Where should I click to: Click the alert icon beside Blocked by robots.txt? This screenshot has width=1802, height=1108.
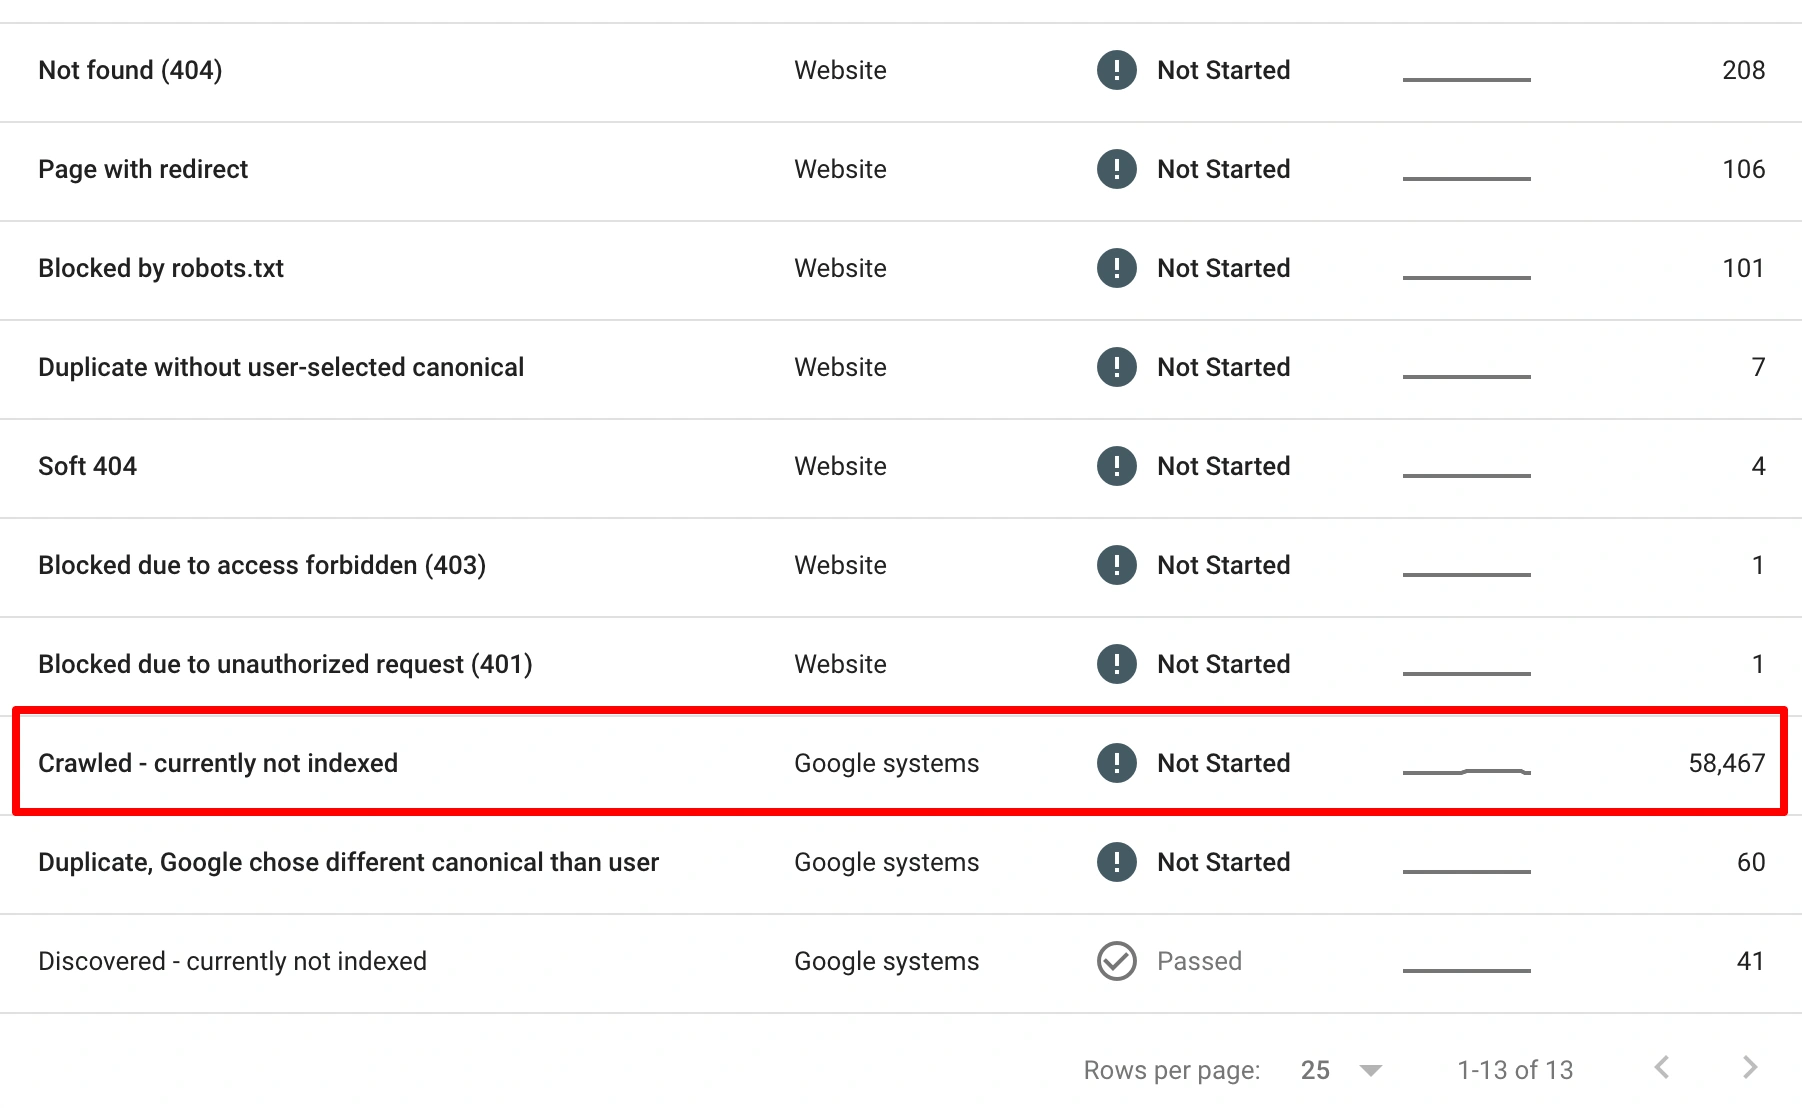pos(1116,268)
